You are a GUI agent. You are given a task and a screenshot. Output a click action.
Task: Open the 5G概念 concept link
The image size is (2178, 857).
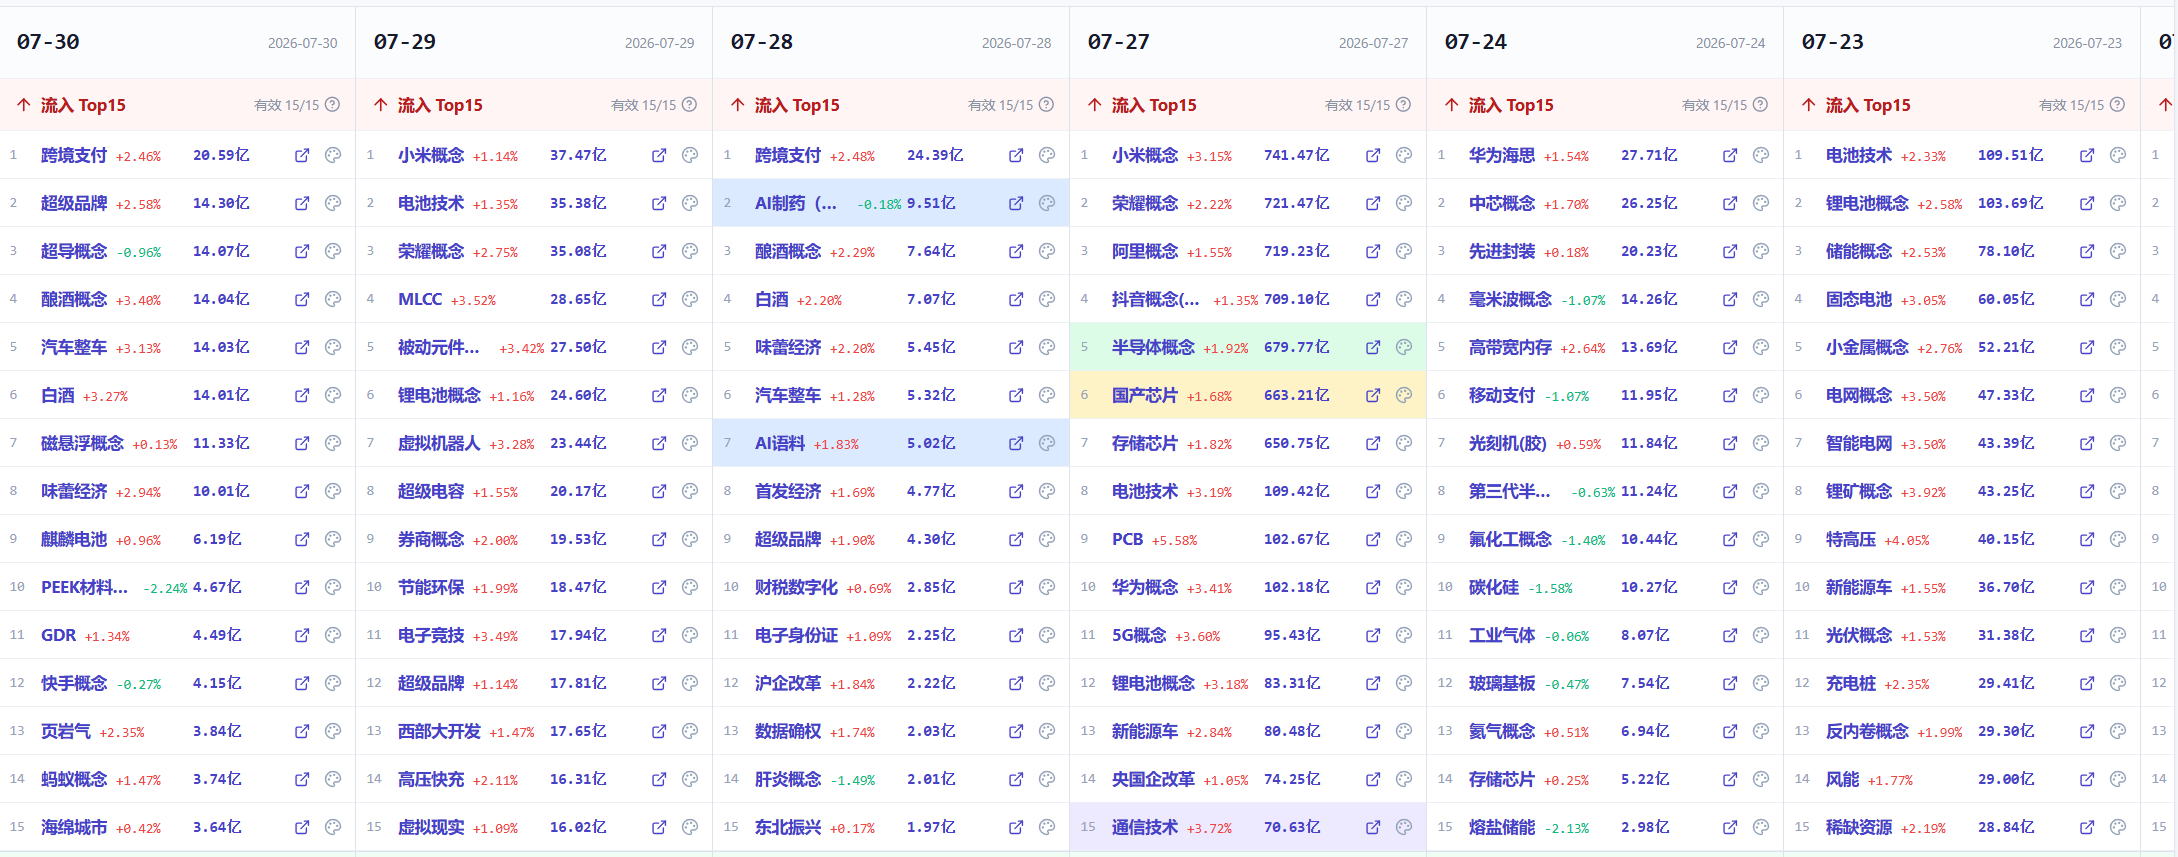[1139, 635]
